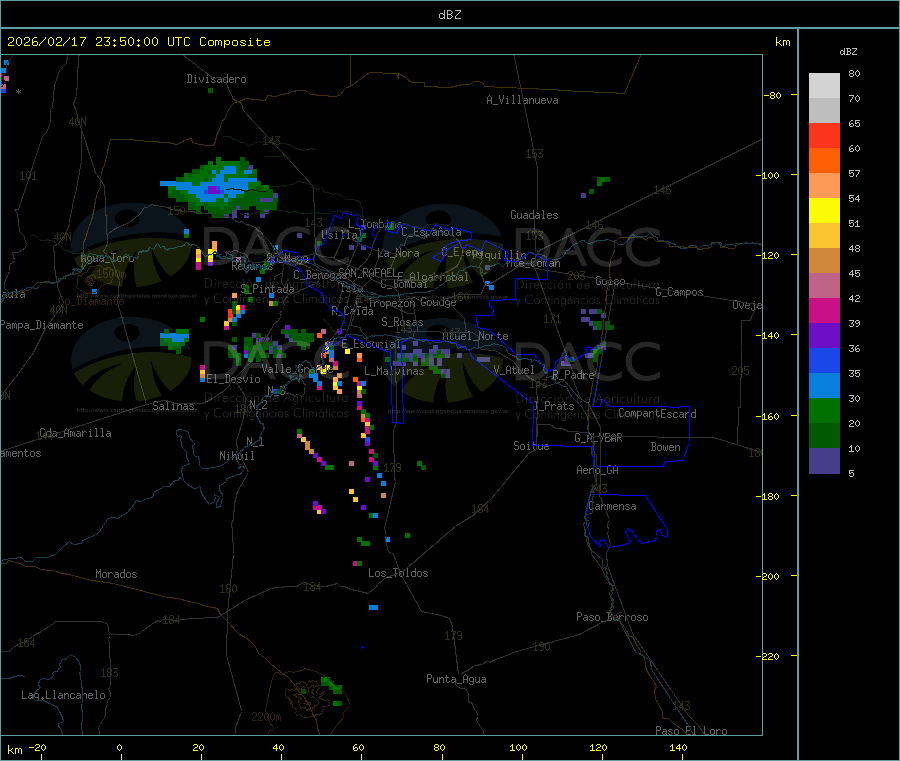Image resolution: width=900 pixels, height=761 pixels.
Task: Click the S_Pintada label
Action: coord(268,289)
